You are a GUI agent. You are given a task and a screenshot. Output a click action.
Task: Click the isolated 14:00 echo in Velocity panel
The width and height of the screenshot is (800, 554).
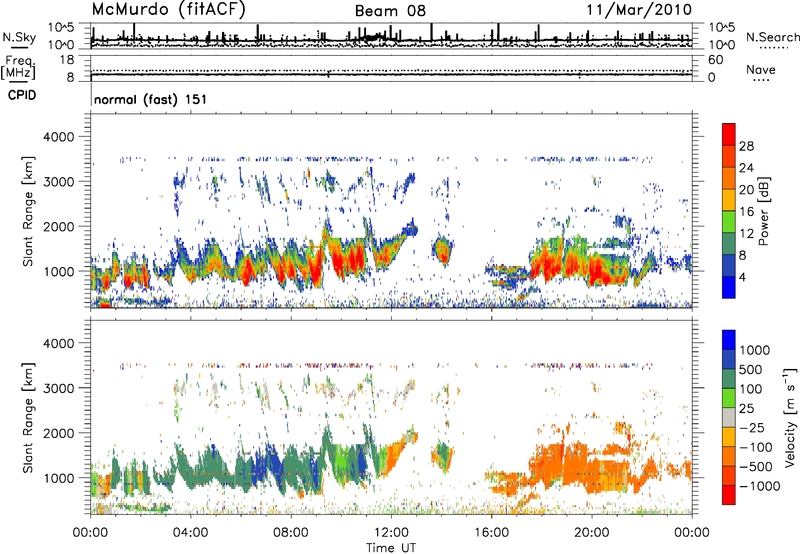(x=442, y=456)
